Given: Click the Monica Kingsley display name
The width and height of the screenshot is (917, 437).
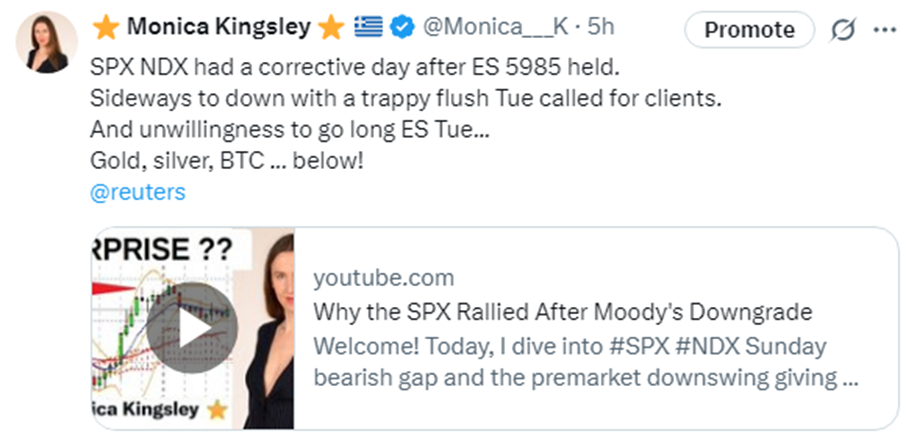Looking at the screenshot, I should tap(218, 28).
